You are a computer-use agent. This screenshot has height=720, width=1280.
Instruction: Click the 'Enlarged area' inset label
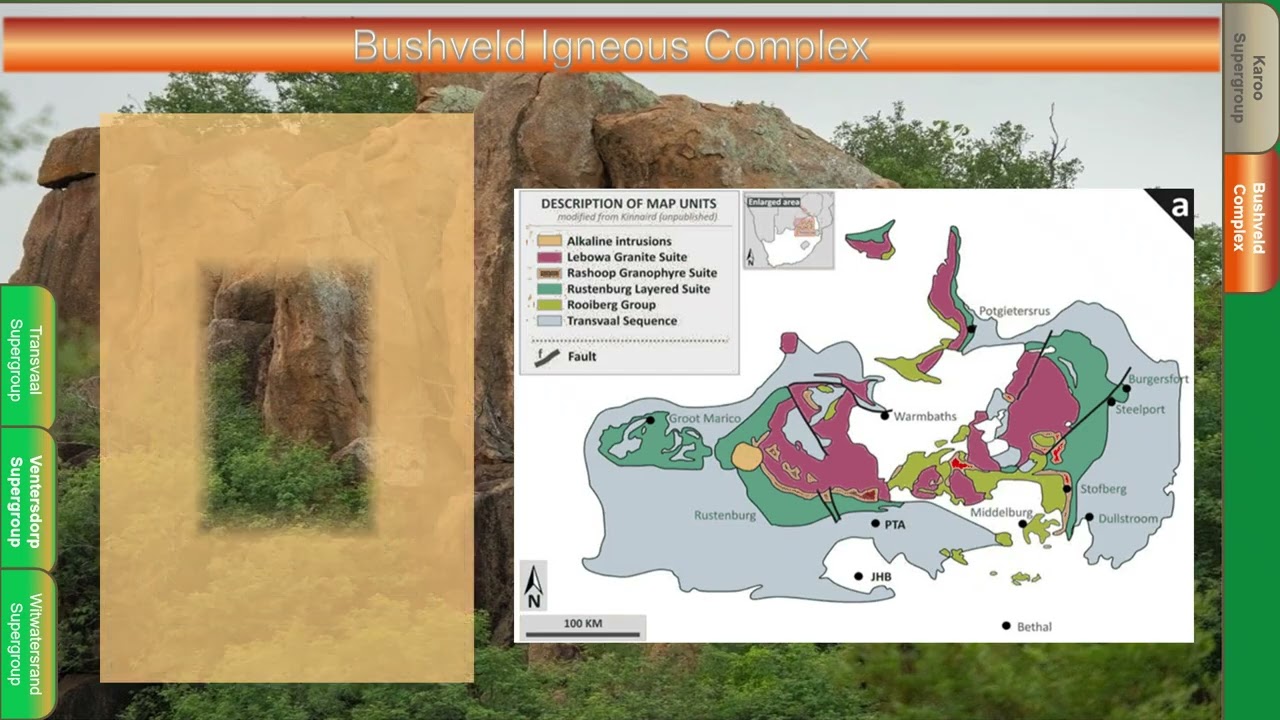click(775, 202)
